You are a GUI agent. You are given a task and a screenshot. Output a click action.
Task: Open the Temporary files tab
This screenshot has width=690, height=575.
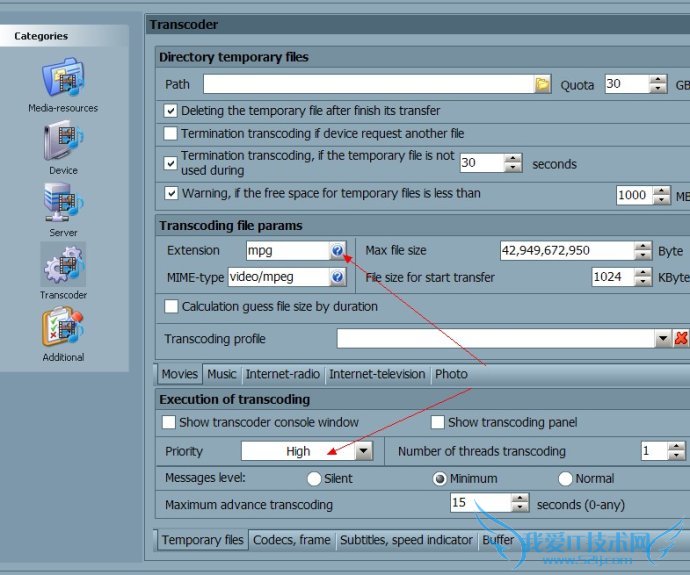[202, 540]
